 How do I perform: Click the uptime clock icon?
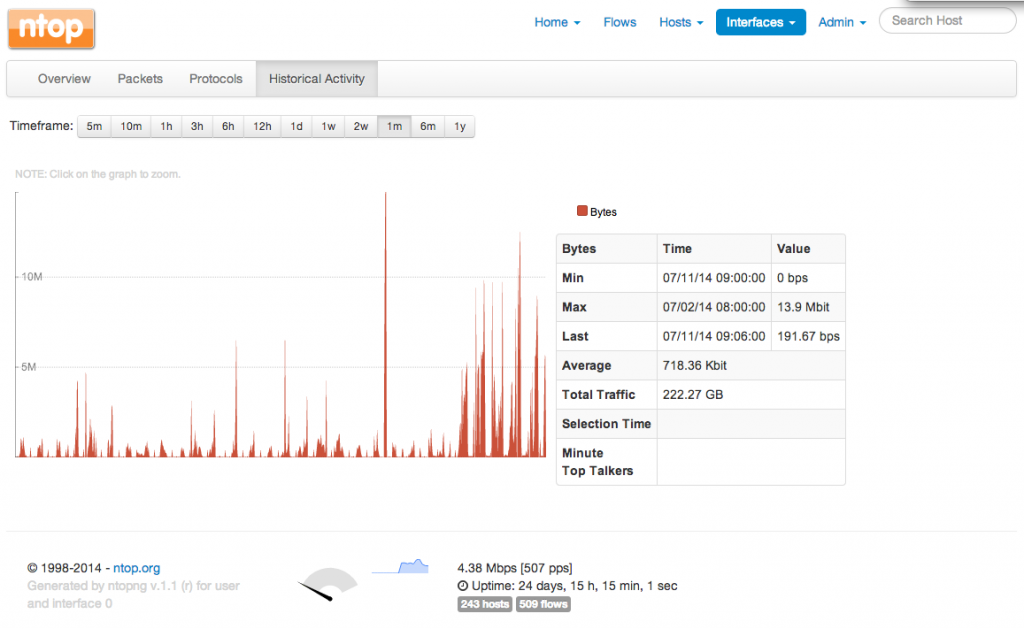tap(463, 586)
